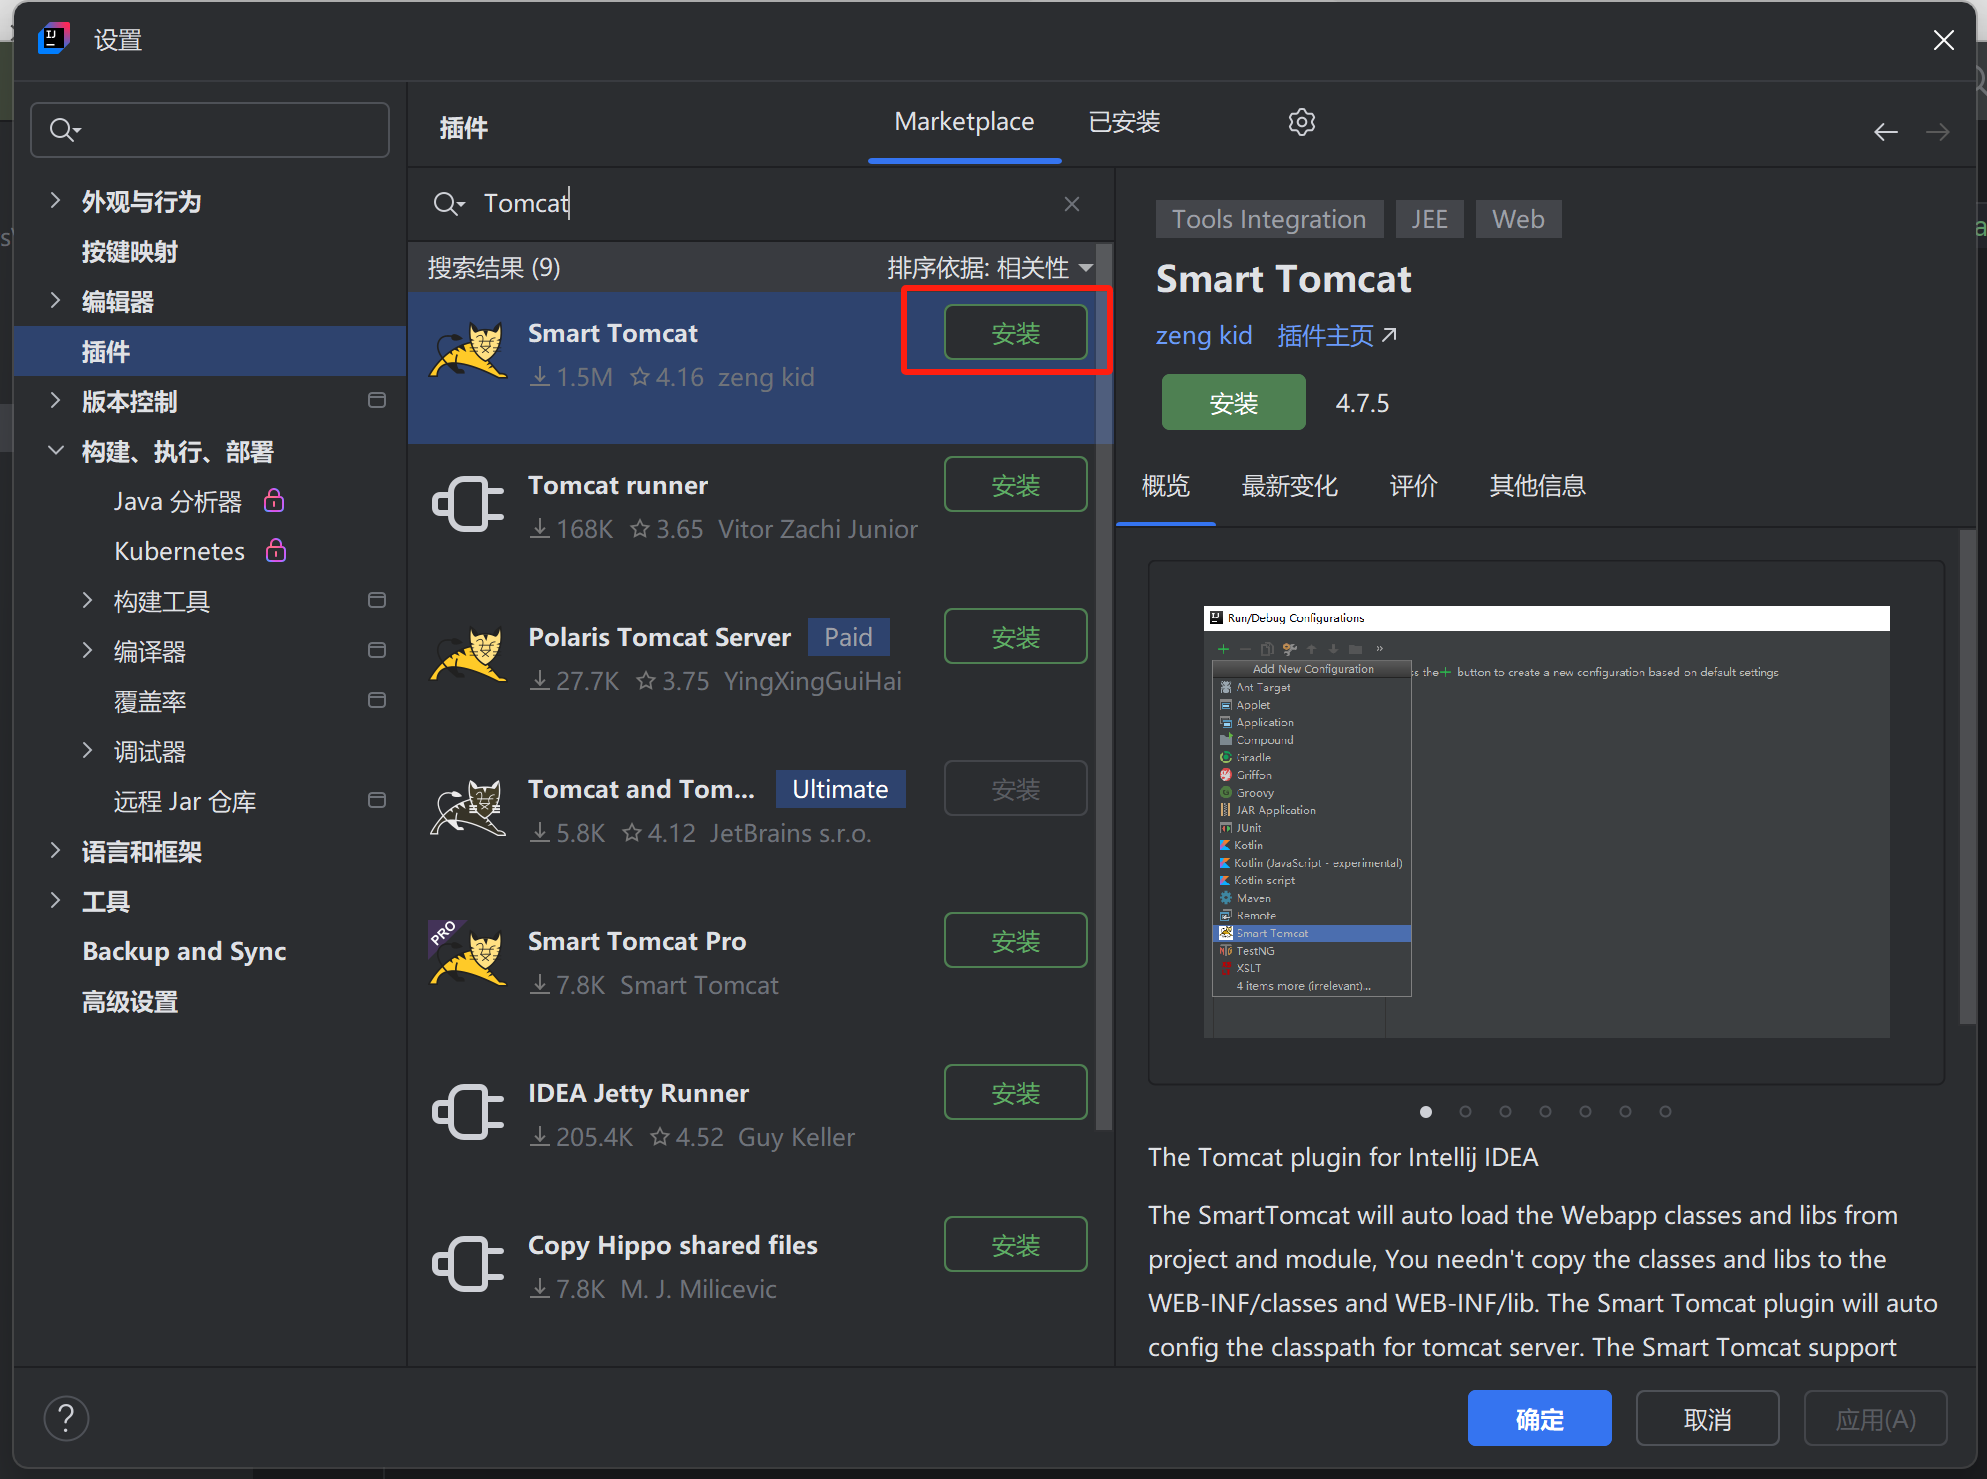The image size is (1987, 1479).
Task: Click the Tomcat and TomEE plugin icon
Action: [x=468, y=808]
